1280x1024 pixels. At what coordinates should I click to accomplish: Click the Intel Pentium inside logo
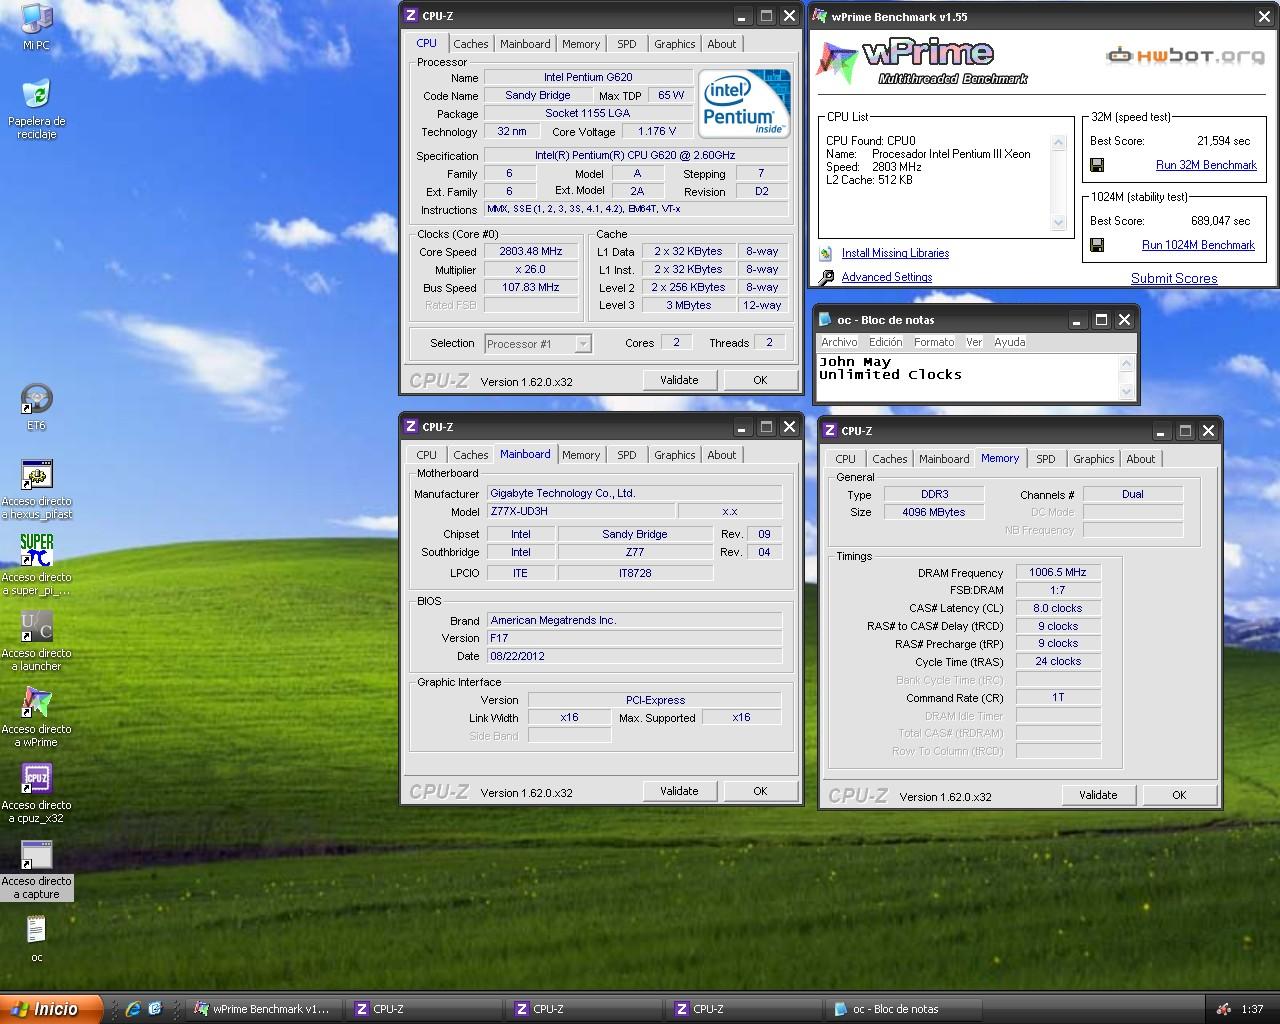click(743, 104)
